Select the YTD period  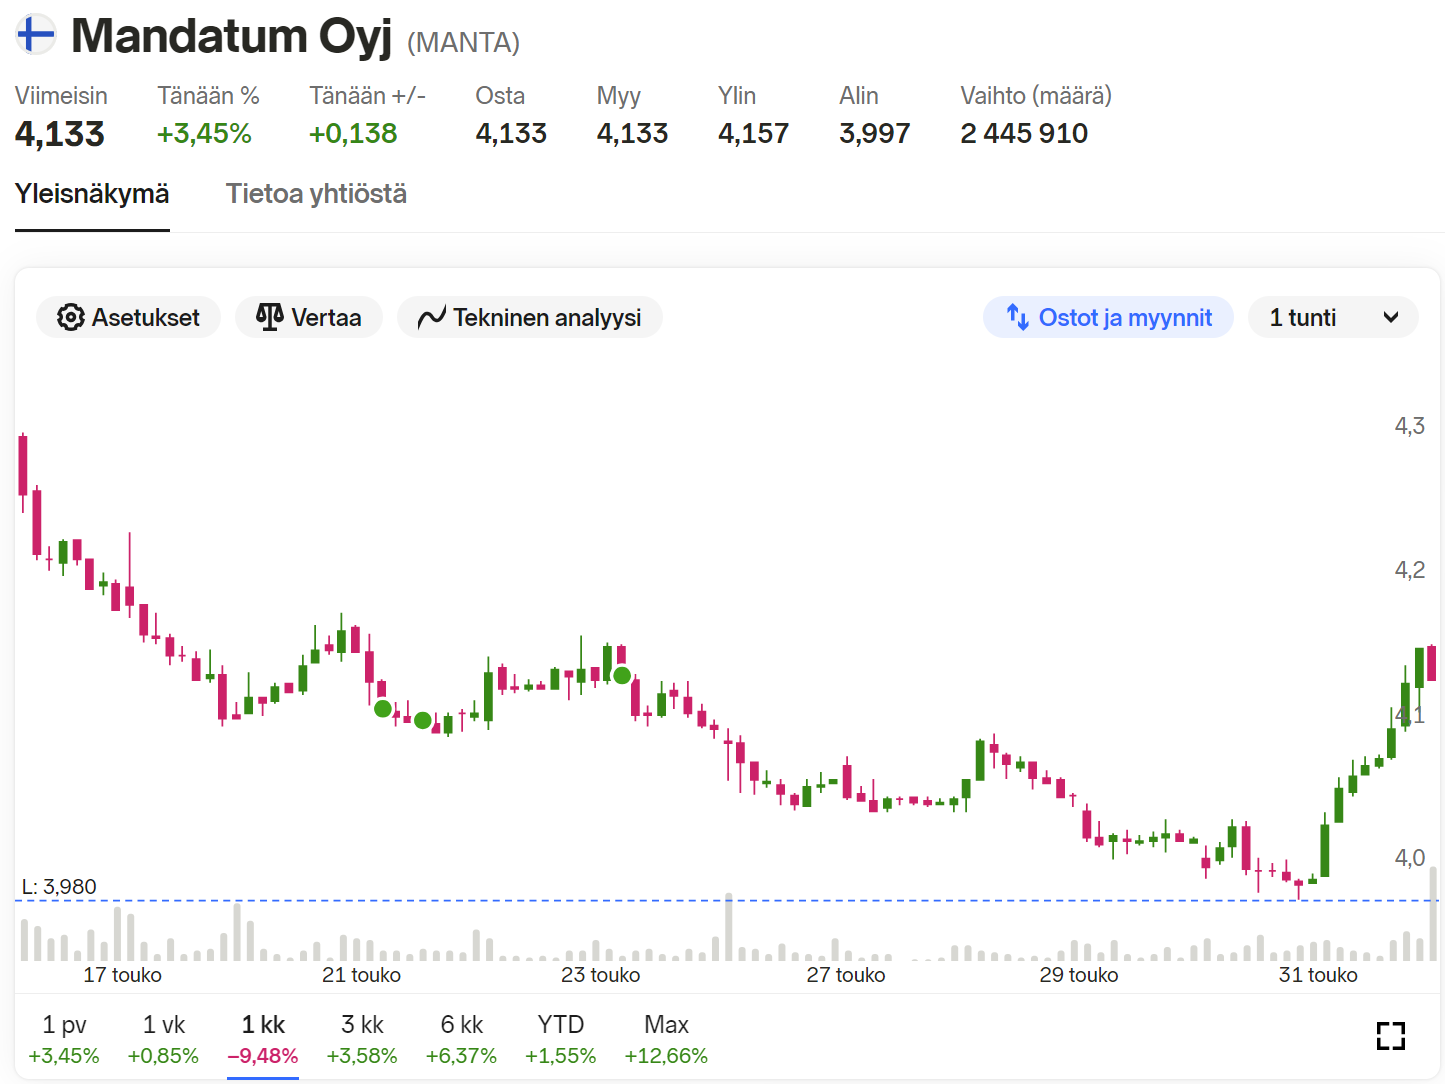click(x=560, y=1039)
